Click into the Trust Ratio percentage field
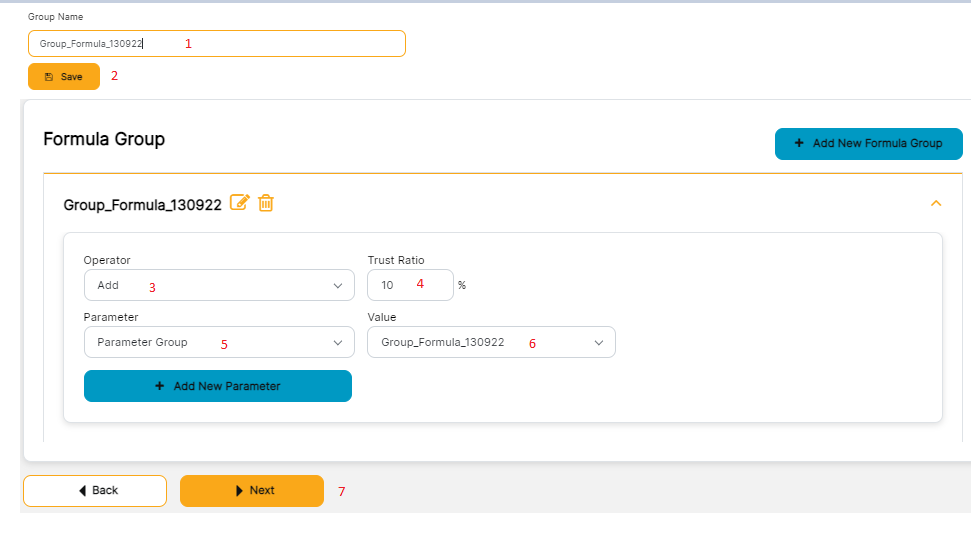The image size is (971, 539). [410, 285]
